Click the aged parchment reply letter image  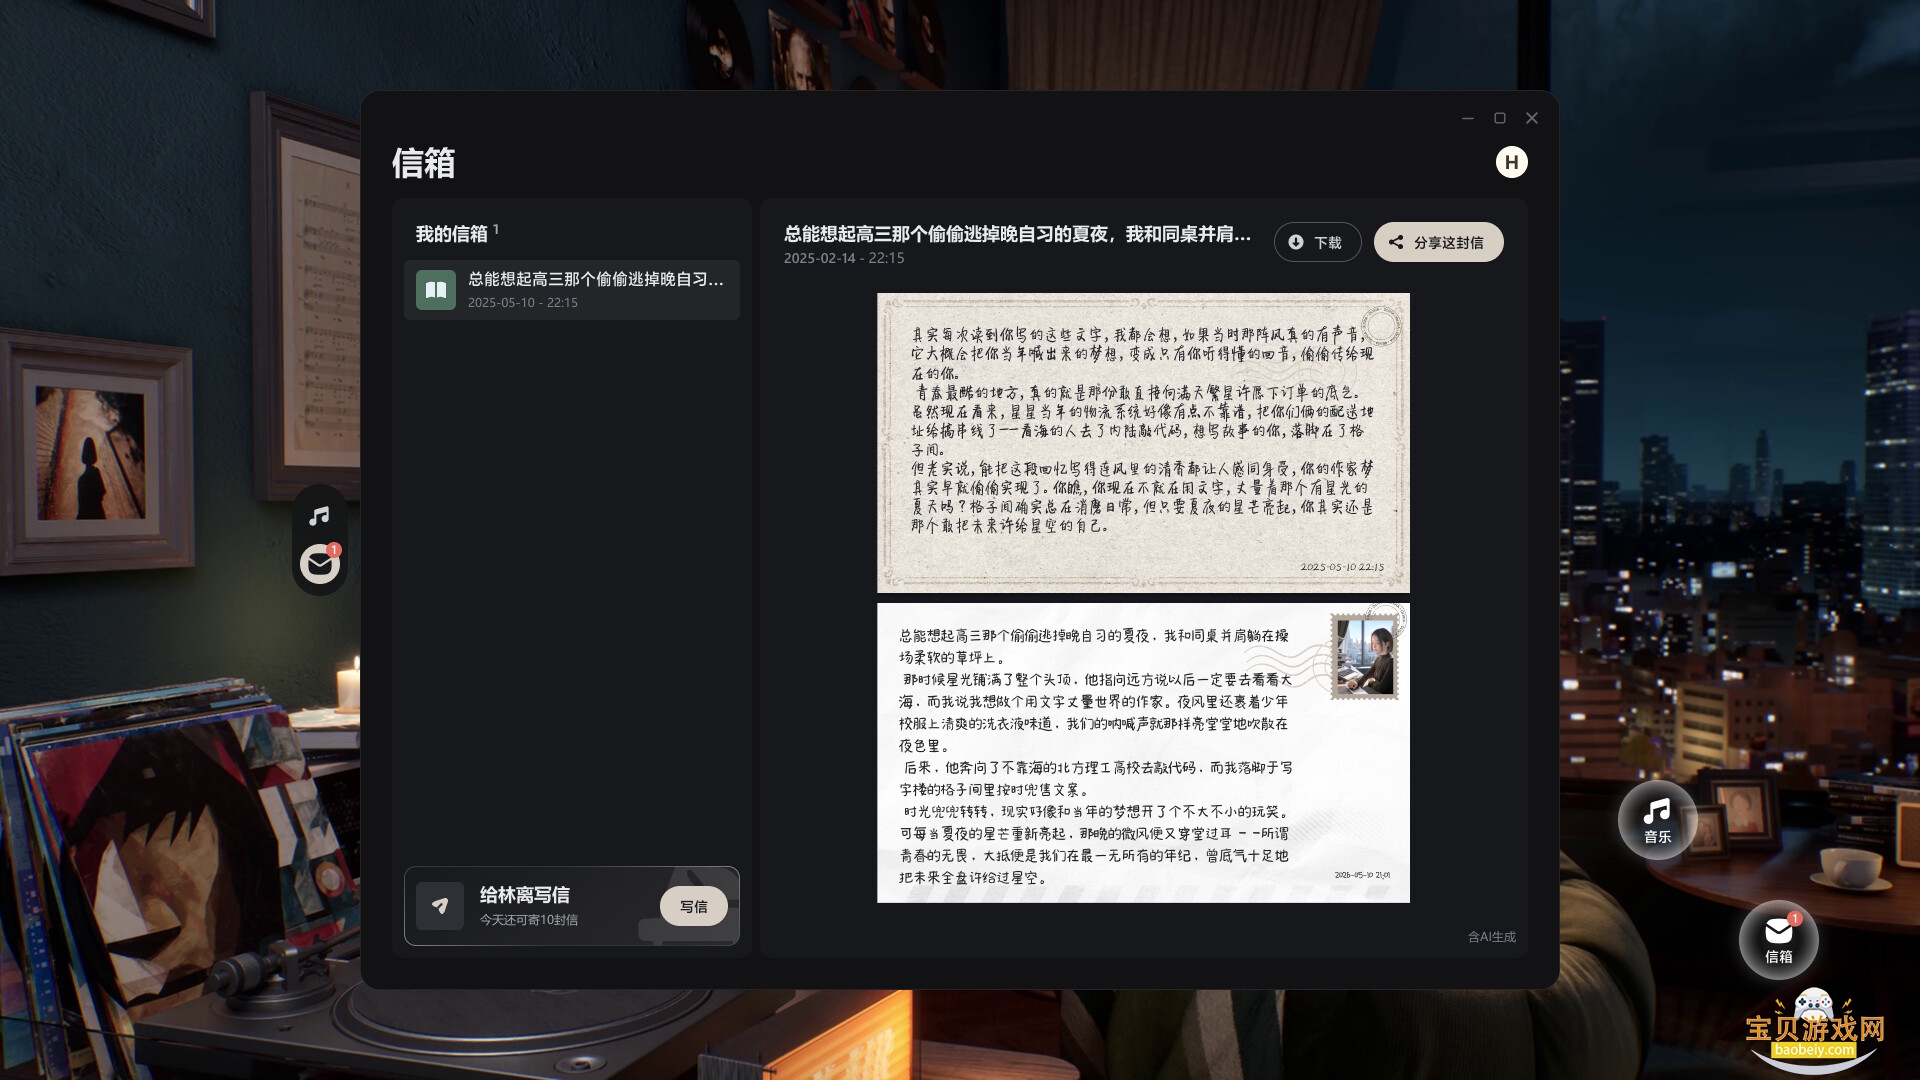(1143, 442)
